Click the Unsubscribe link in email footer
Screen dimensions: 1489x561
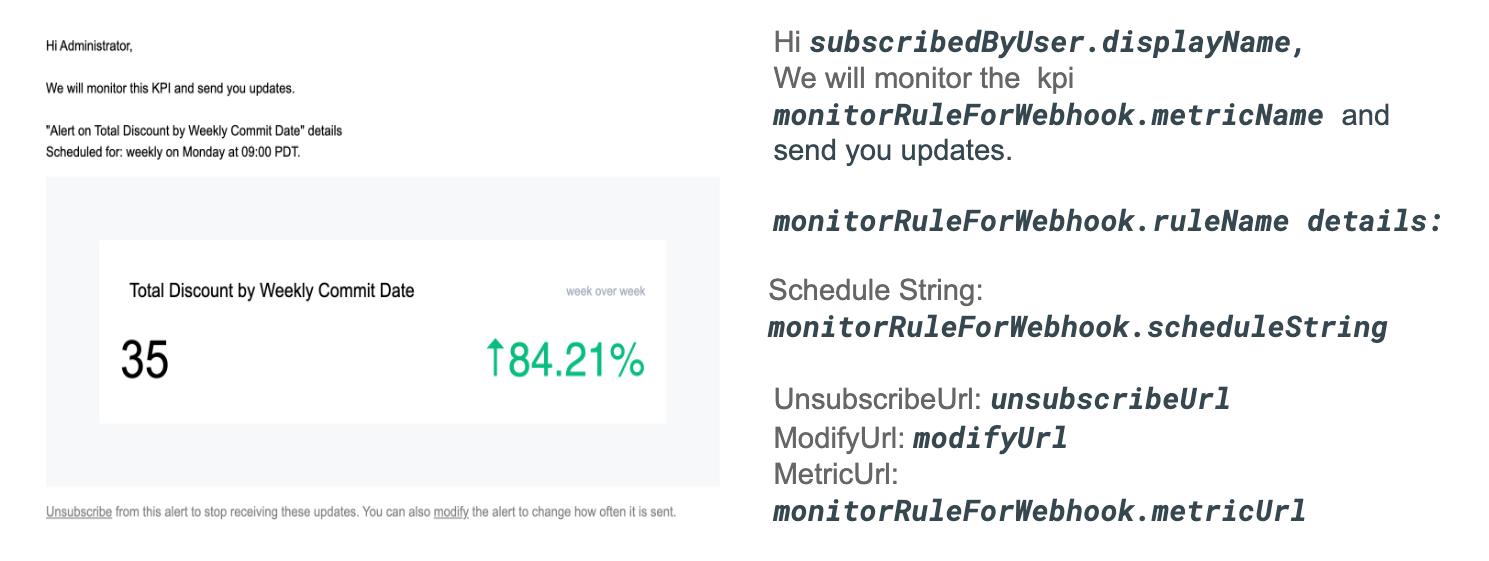(x=78, y=512)
